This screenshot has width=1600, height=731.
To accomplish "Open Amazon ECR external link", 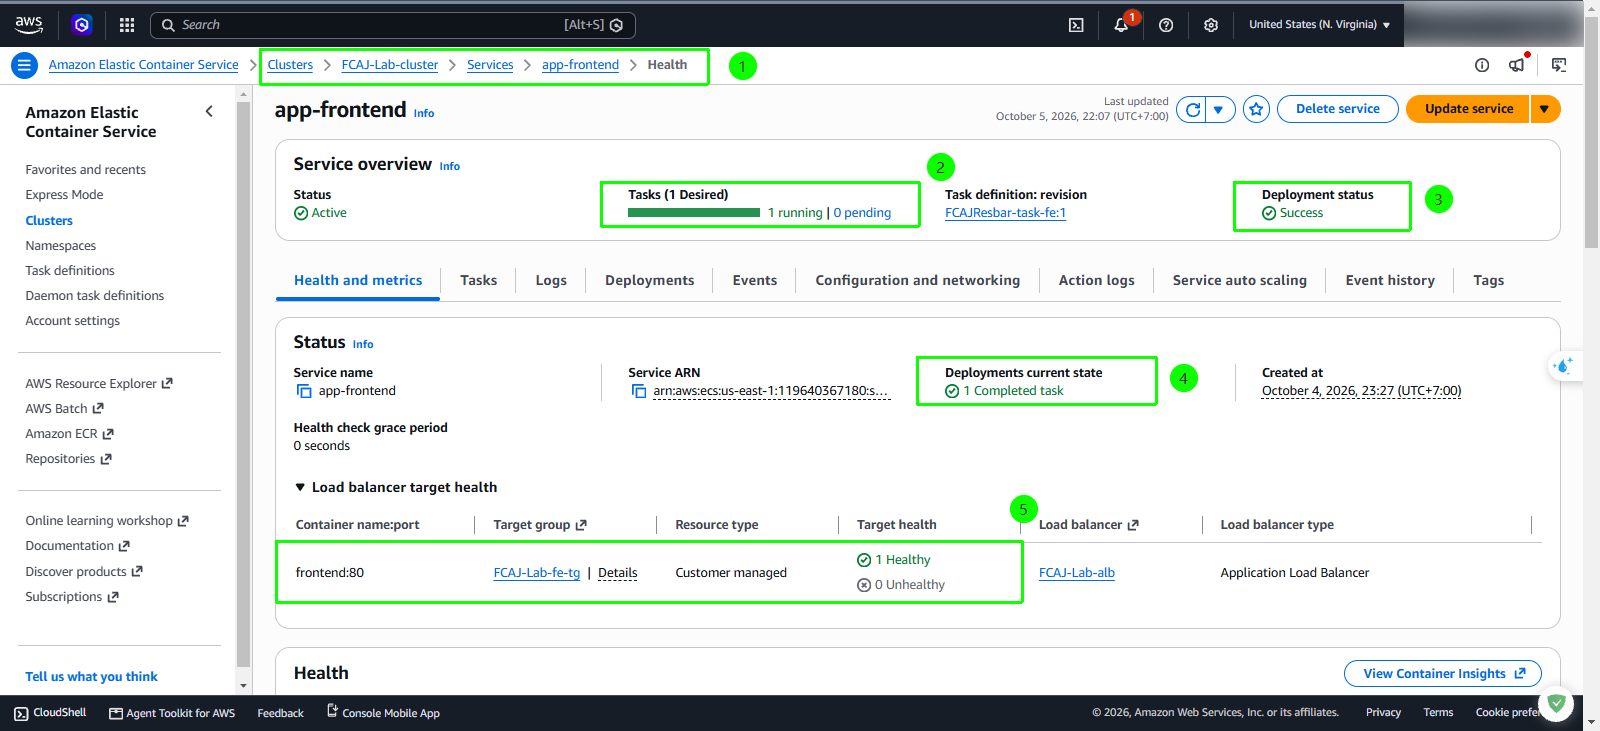I will pos(70,434).
